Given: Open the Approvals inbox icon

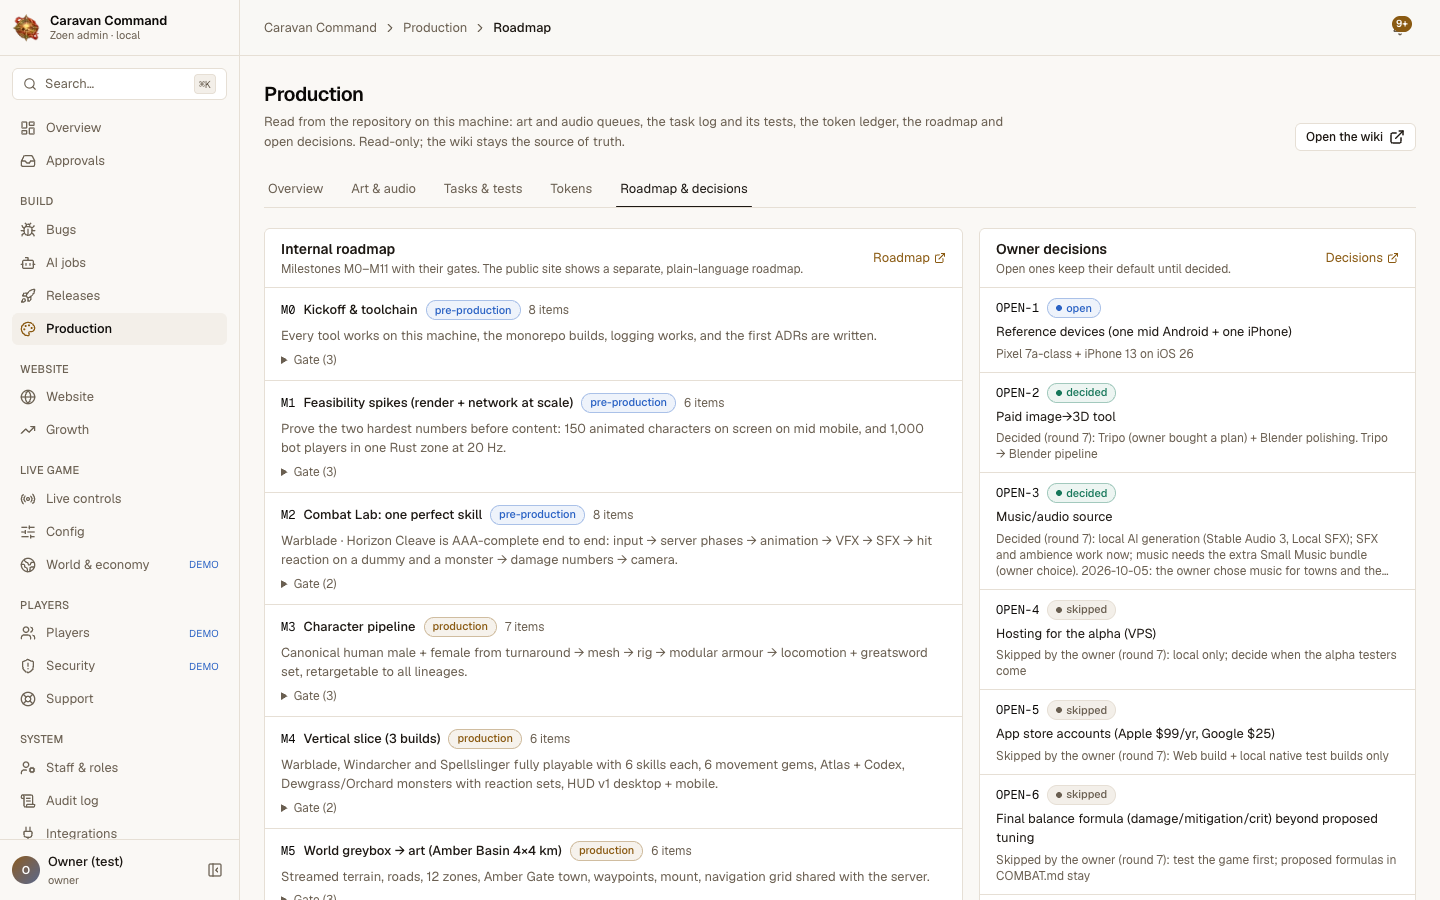Looking at the screenshot, I should point(28,161).
